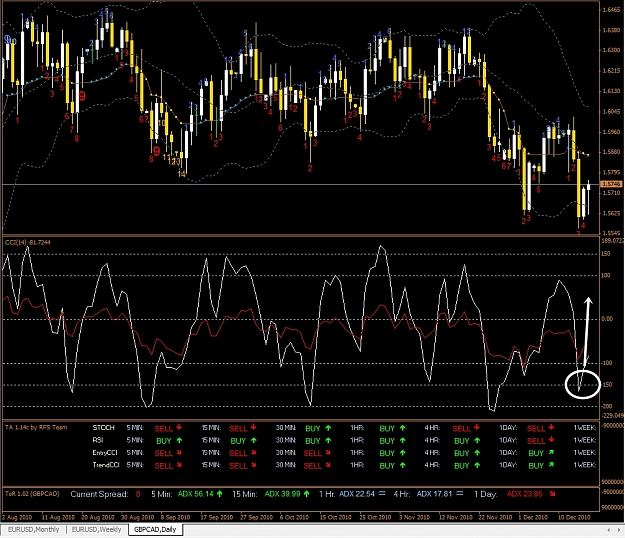625x538 pixels.
Task: Click the left chart-tab scroll arrow
Action: click(x=608, y=530)
